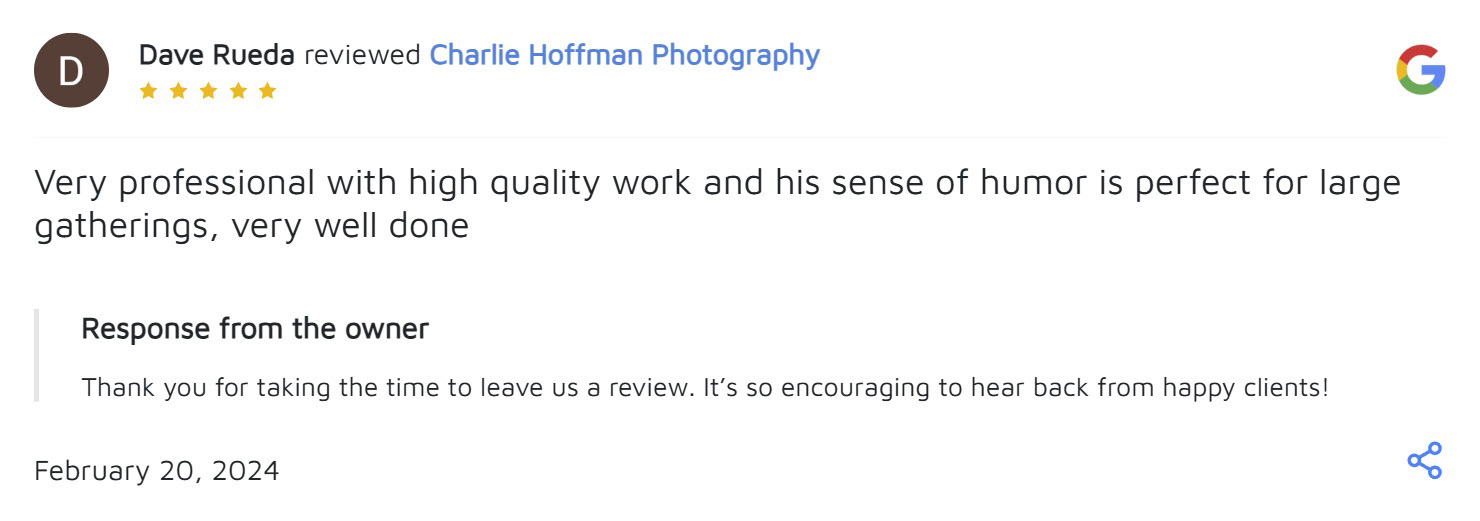
Task: Click the reviewer name Dave Rueda
Action: (216, 55)
